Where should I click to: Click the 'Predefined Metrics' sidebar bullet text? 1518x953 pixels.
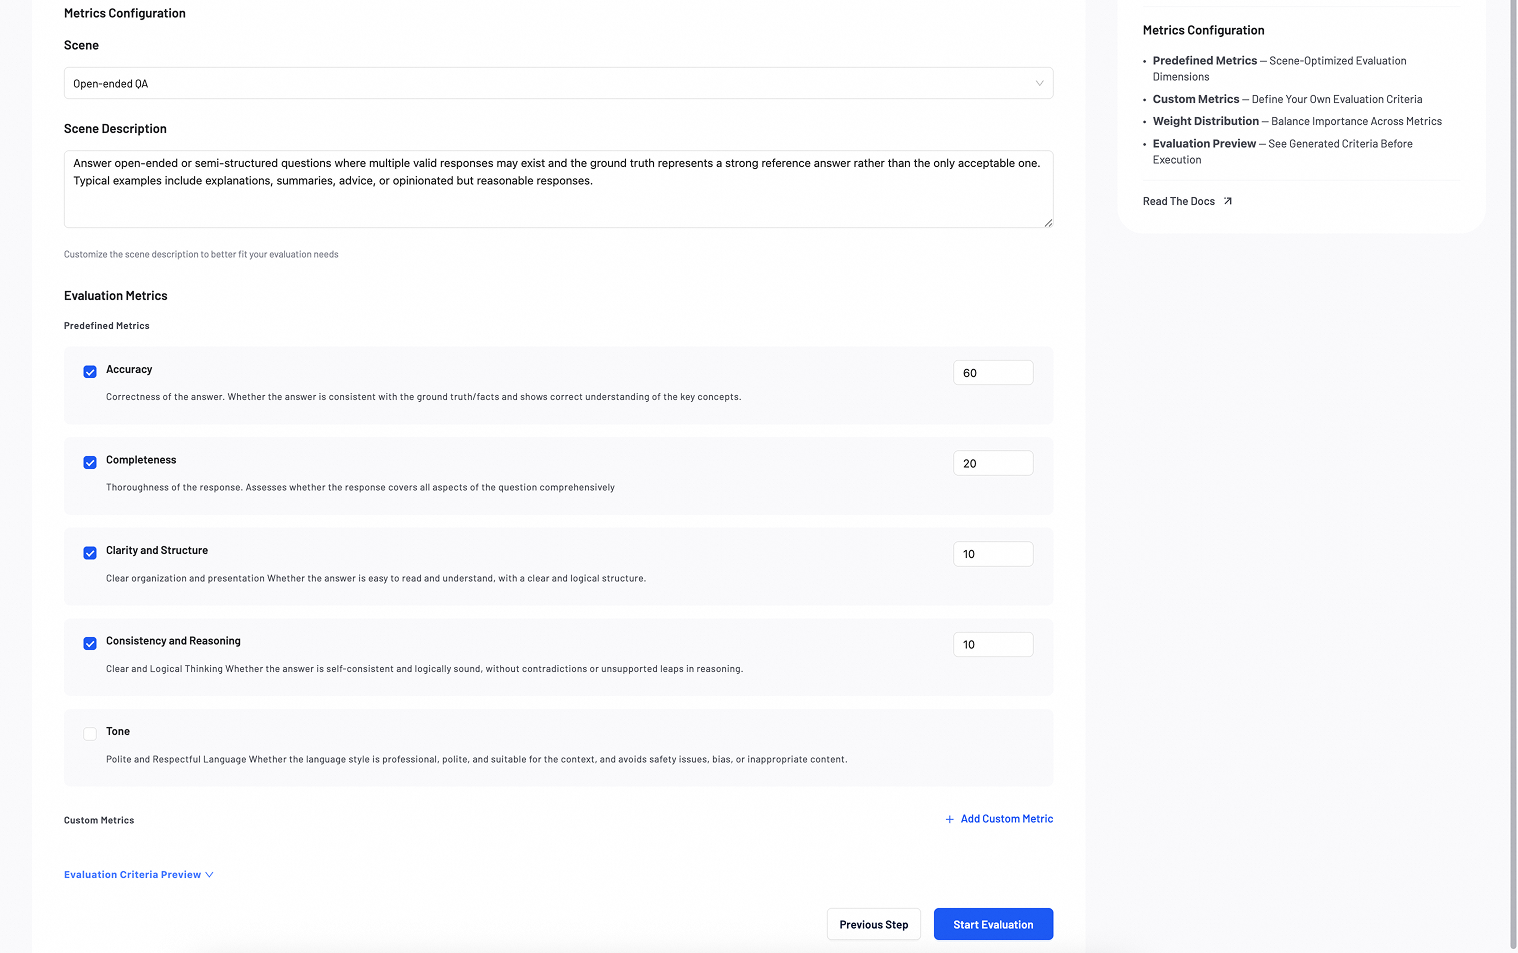[1279, 68]
